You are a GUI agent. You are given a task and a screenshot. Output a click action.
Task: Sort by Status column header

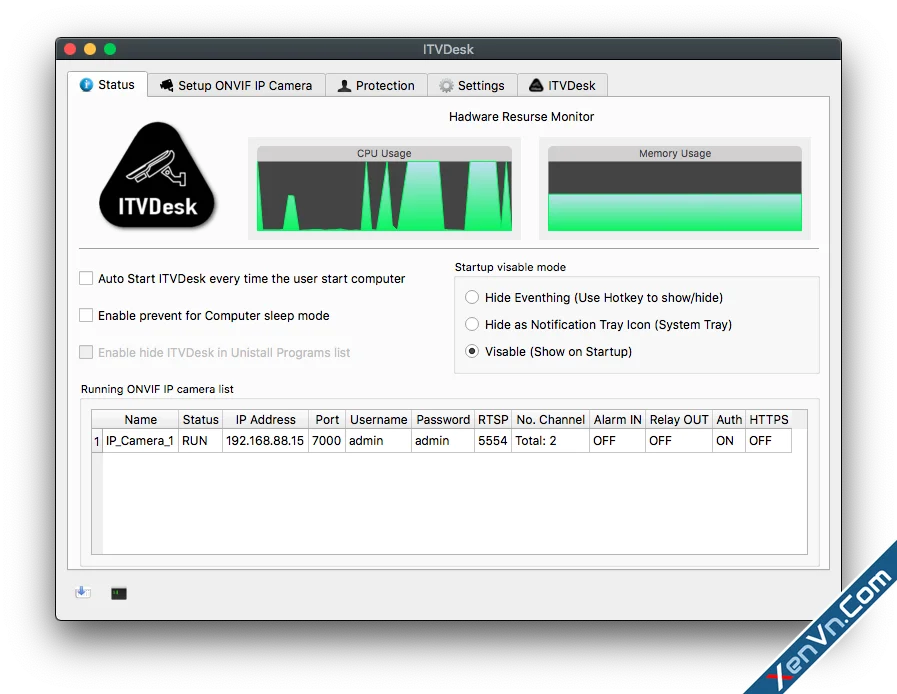click(x=200, y=419)
